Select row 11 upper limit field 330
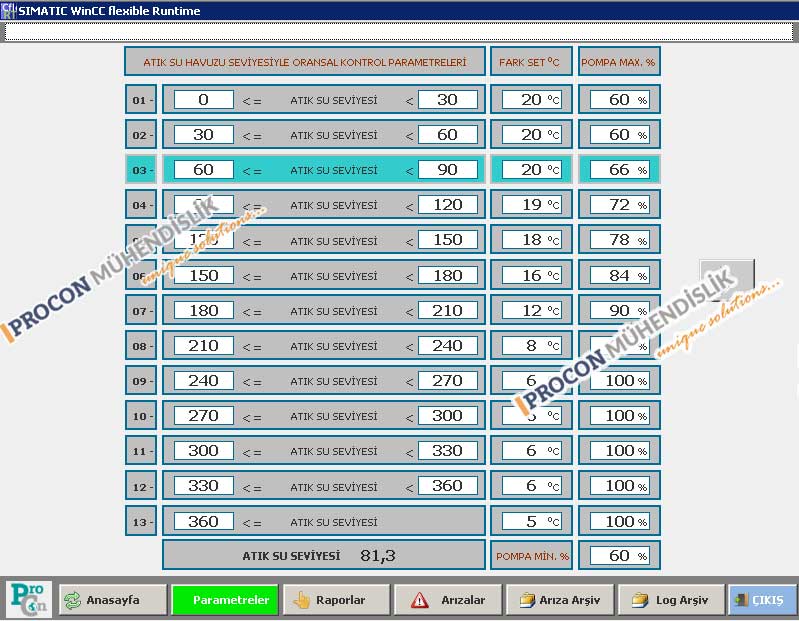This screenshot has width=799, height=621. (x=447, y=450)
